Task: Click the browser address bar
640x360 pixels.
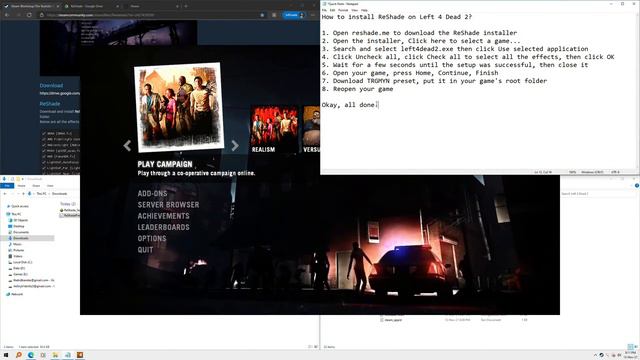Action: coord(151,15)
